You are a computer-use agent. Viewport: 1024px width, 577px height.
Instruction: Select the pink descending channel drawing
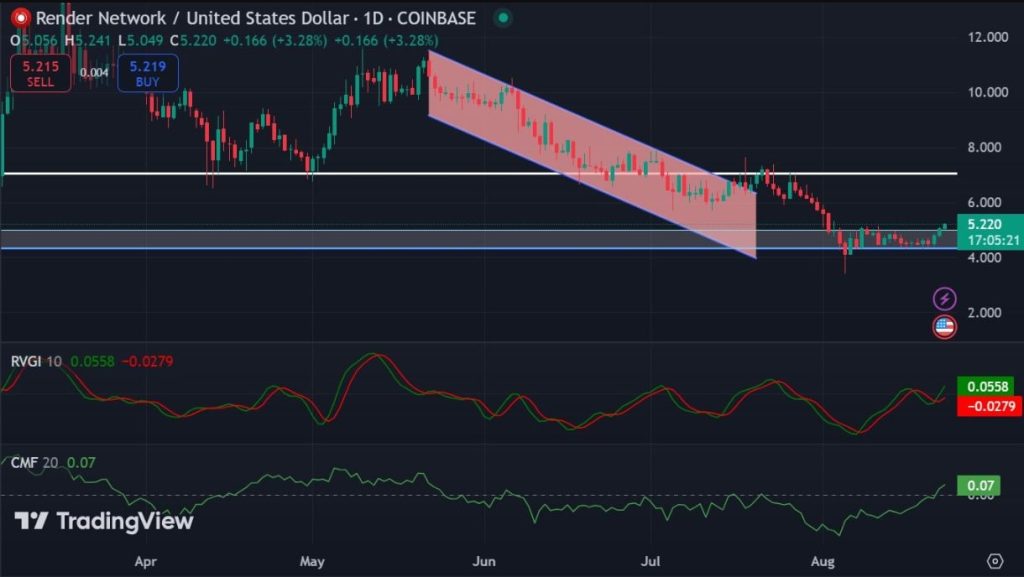point(592,154)
